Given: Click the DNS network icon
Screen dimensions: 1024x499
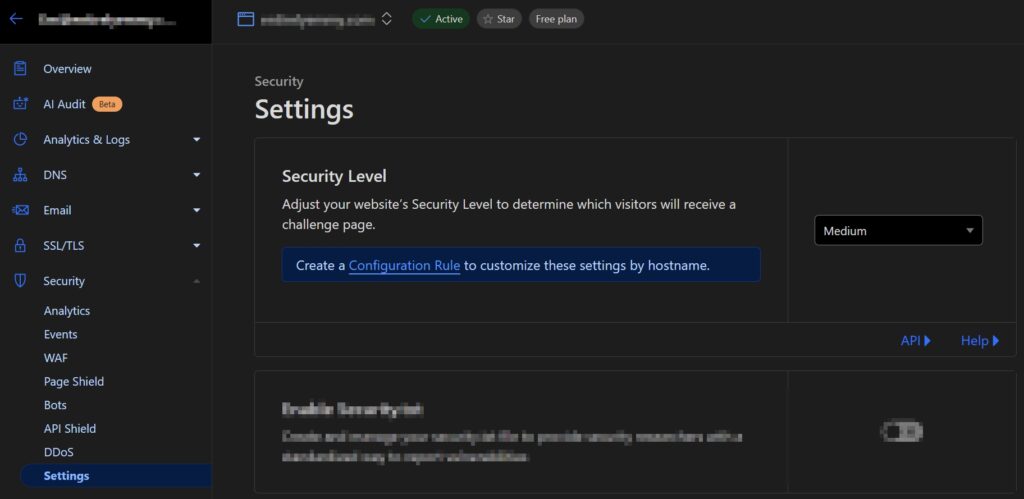Looking at the screenshot, I should point(20,175).
